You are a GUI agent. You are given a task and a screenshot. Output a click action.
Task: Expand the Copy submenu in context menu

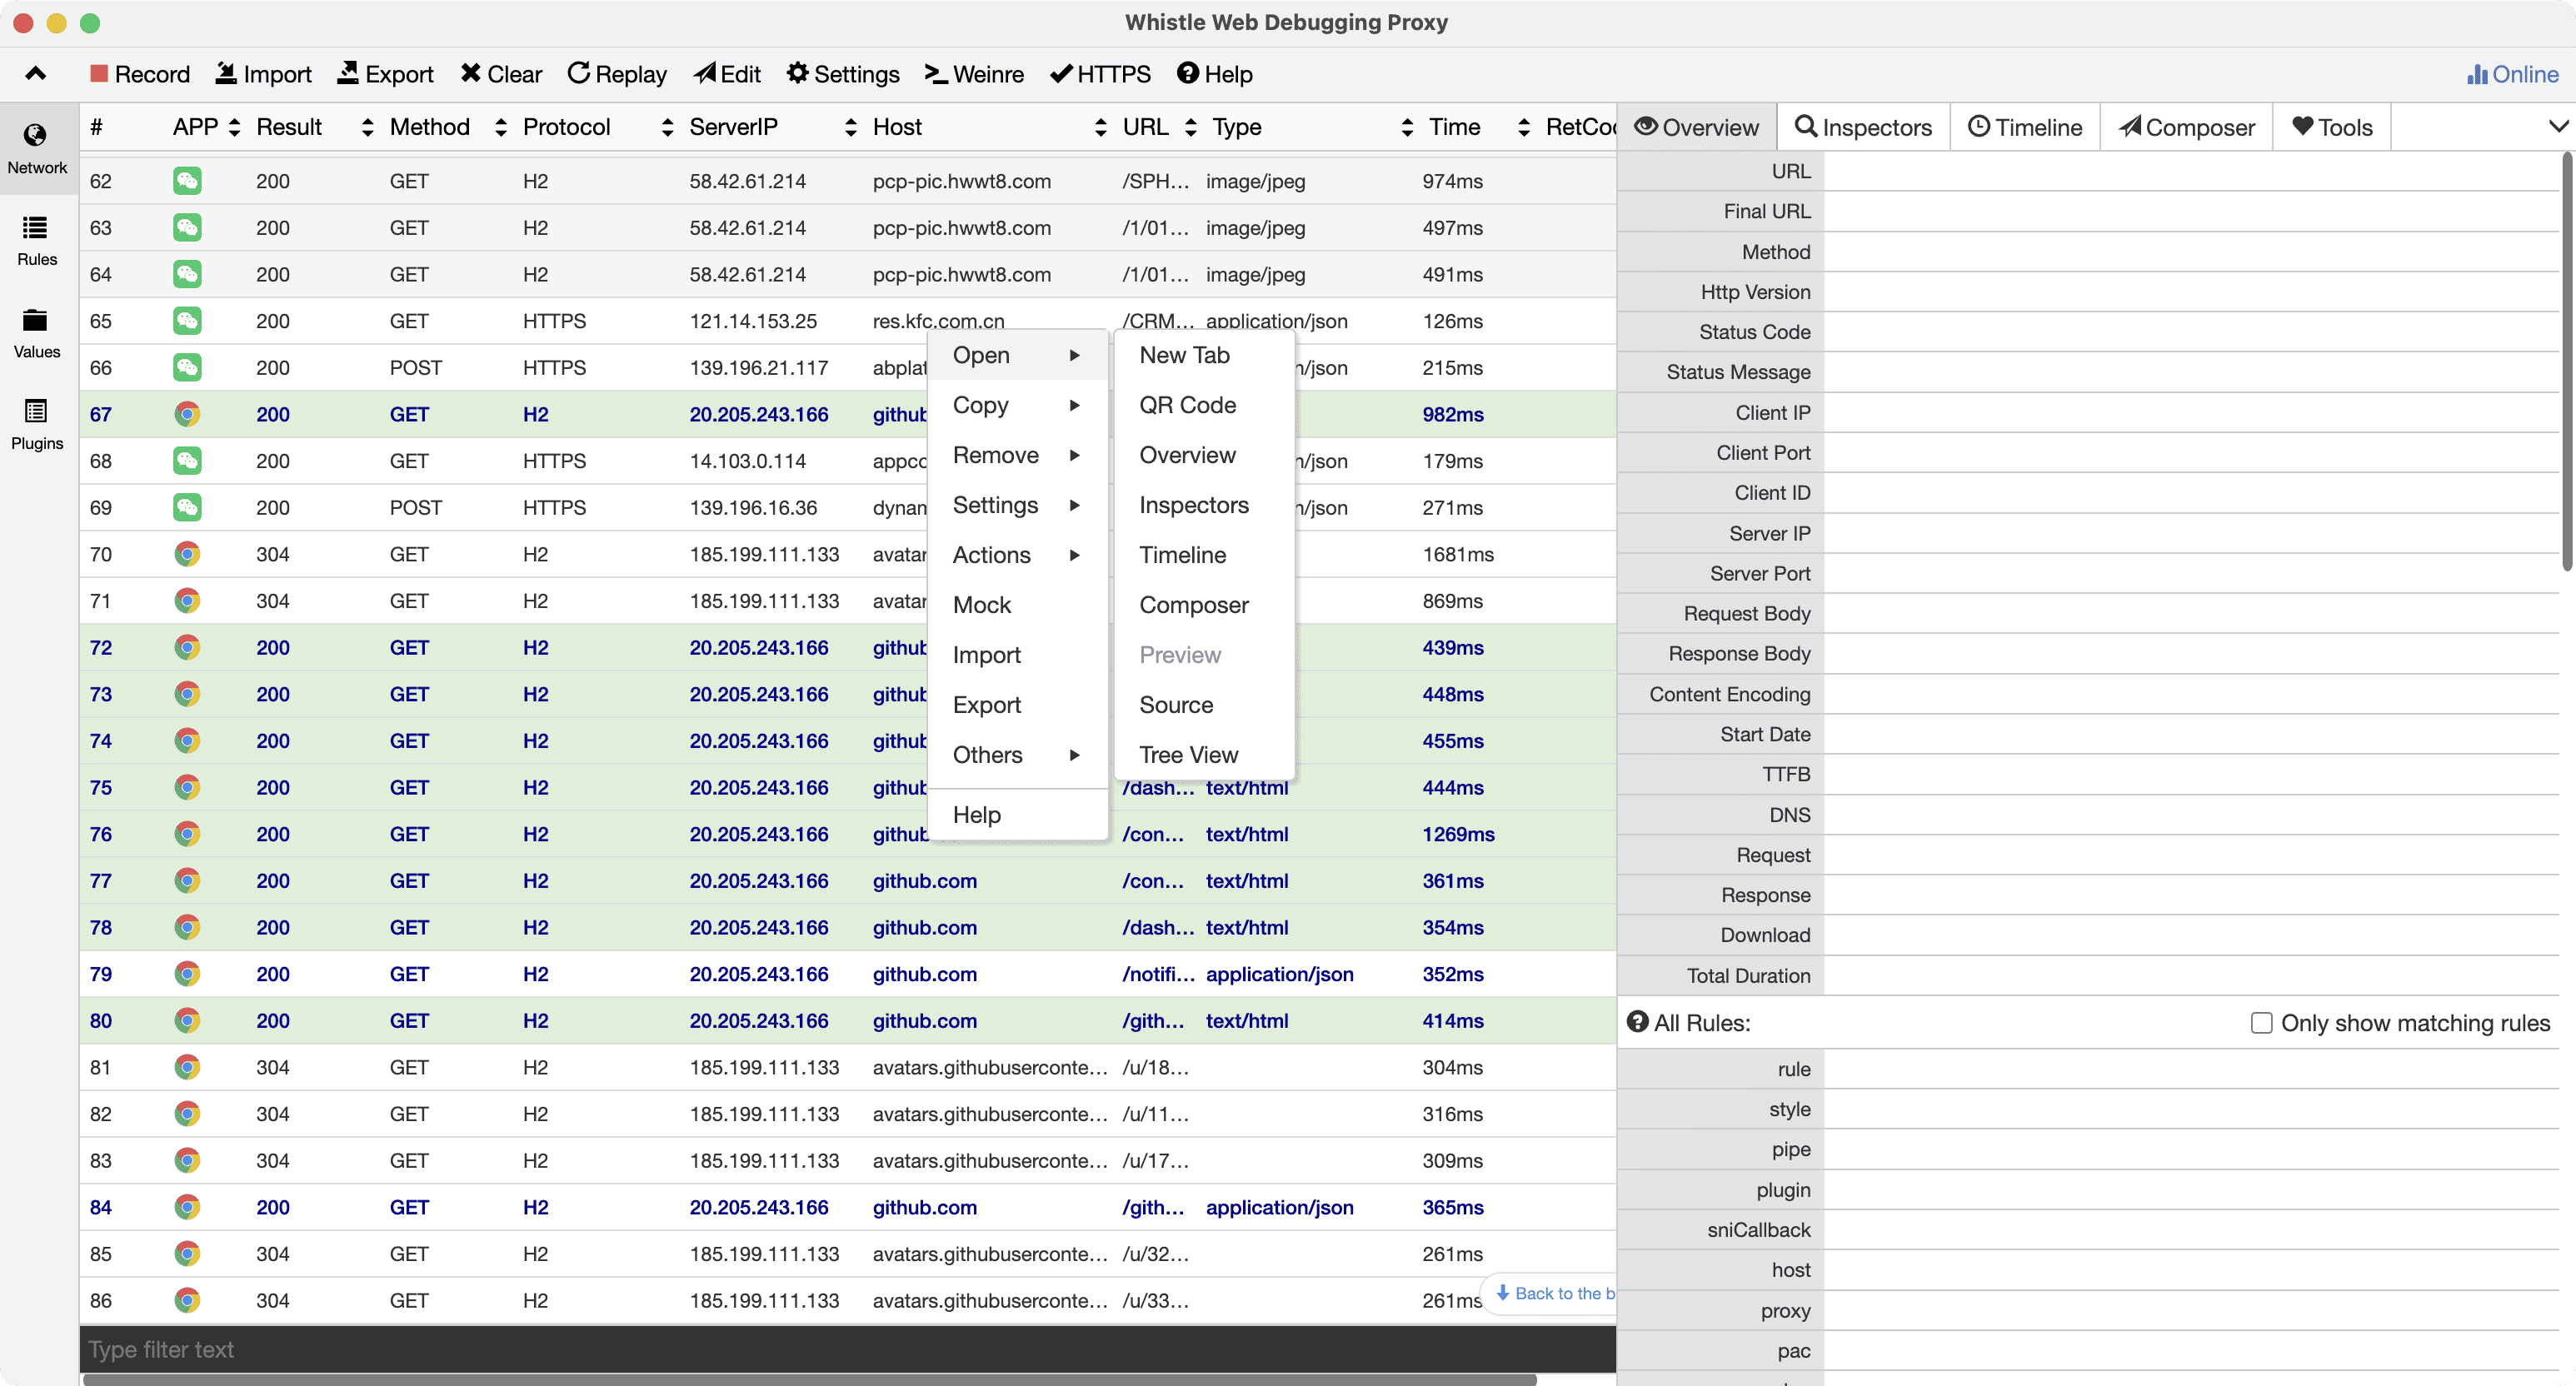coord(1018,405)
